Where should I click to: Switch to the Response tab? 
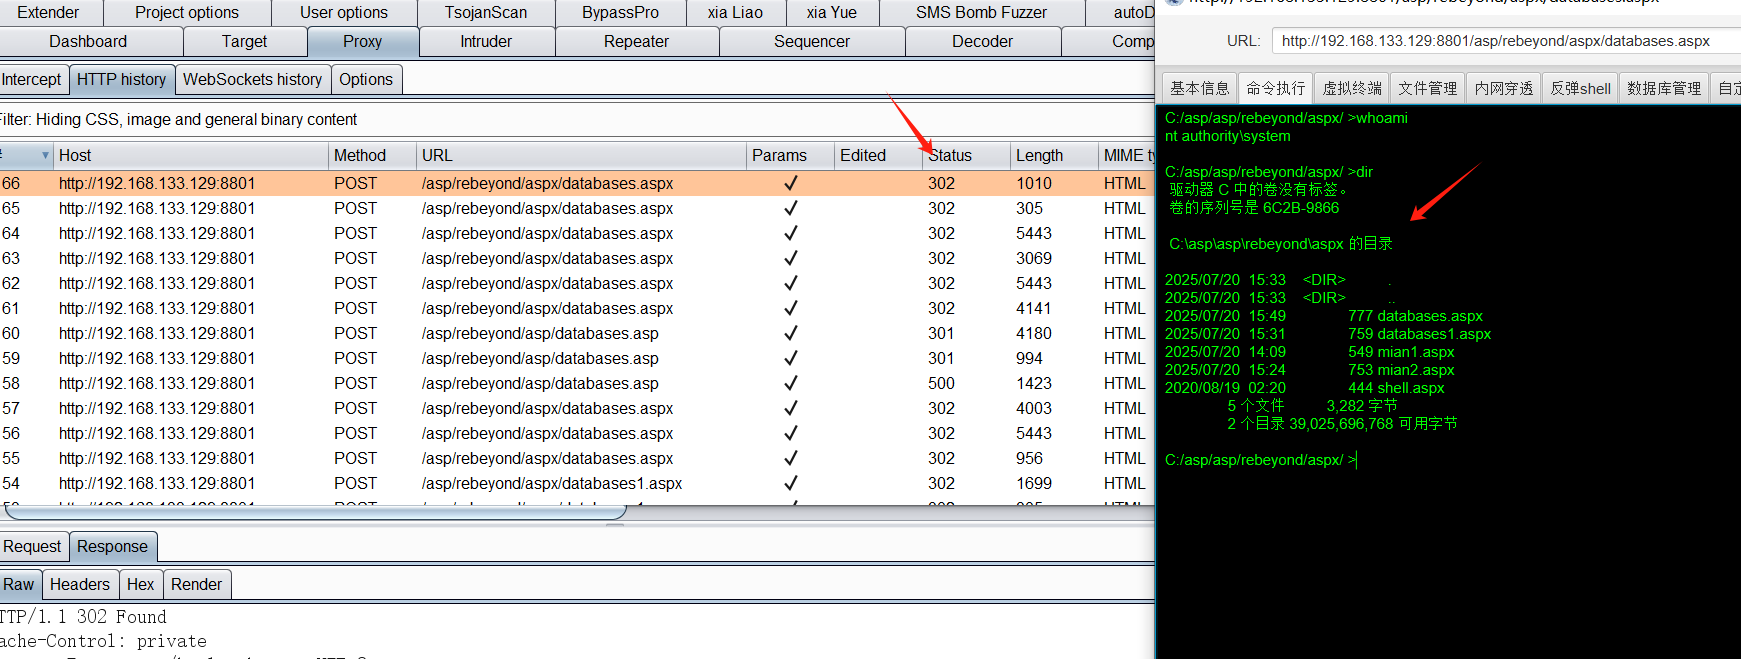[112, 546]
